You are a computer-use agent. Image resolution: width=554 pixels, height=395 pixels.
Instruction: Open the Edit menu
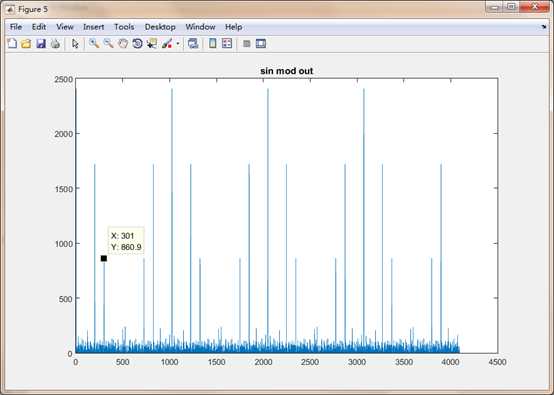[x=39, y=27]
